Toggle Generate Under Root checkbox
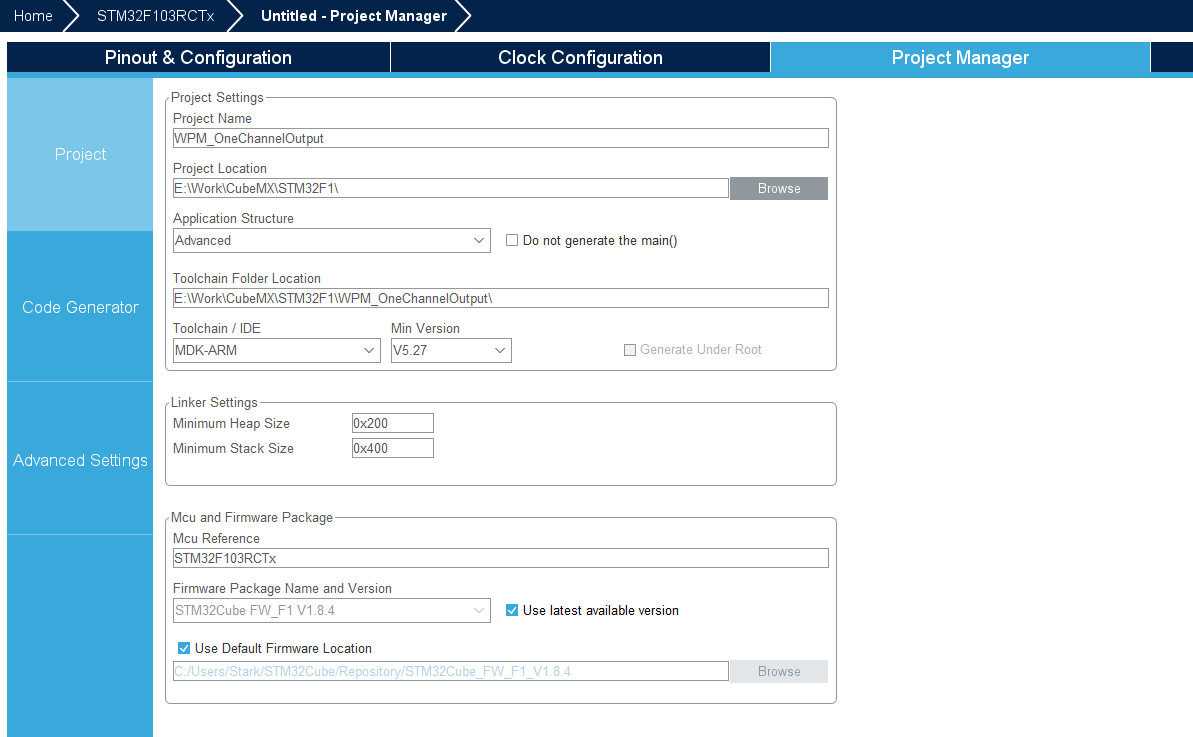The width and height of the screenshot is (1193, 737). click(630, 350)
